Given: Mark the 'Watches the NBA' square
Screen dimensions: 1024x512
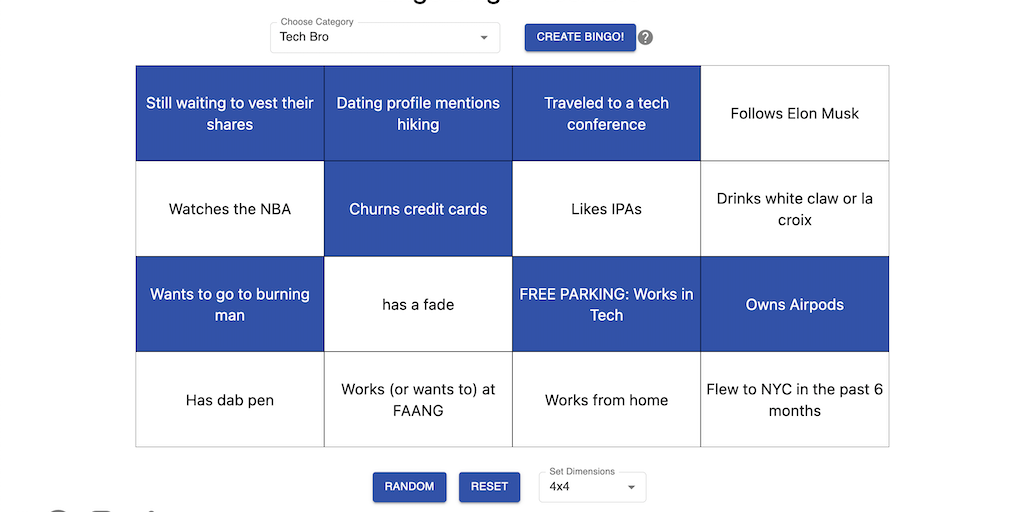Looking at the screenshot, I should (230, 209).
